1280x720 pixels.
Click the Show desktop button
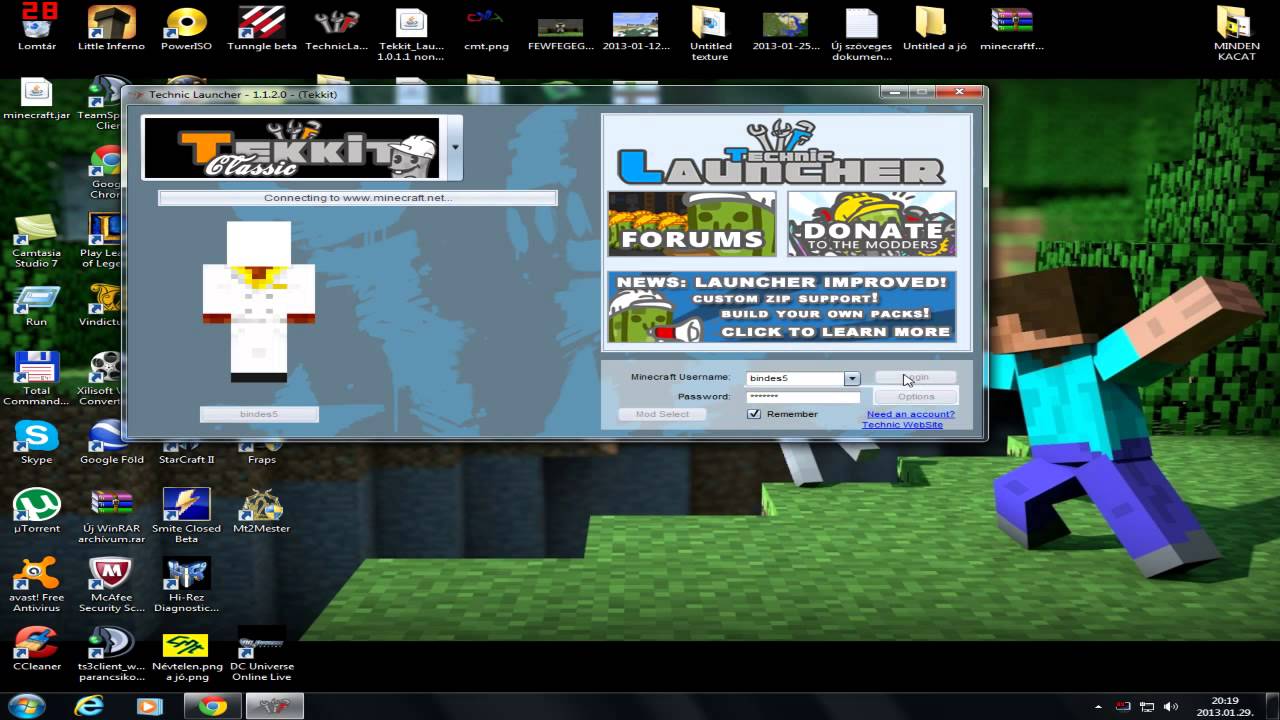point(1273,706)
